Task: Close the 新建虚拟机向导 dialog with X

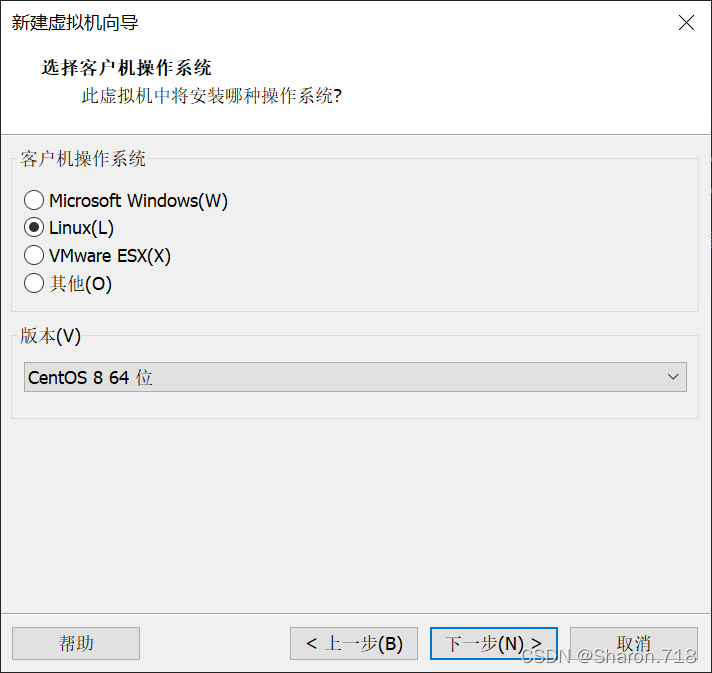Action: (x=686, y=22)
